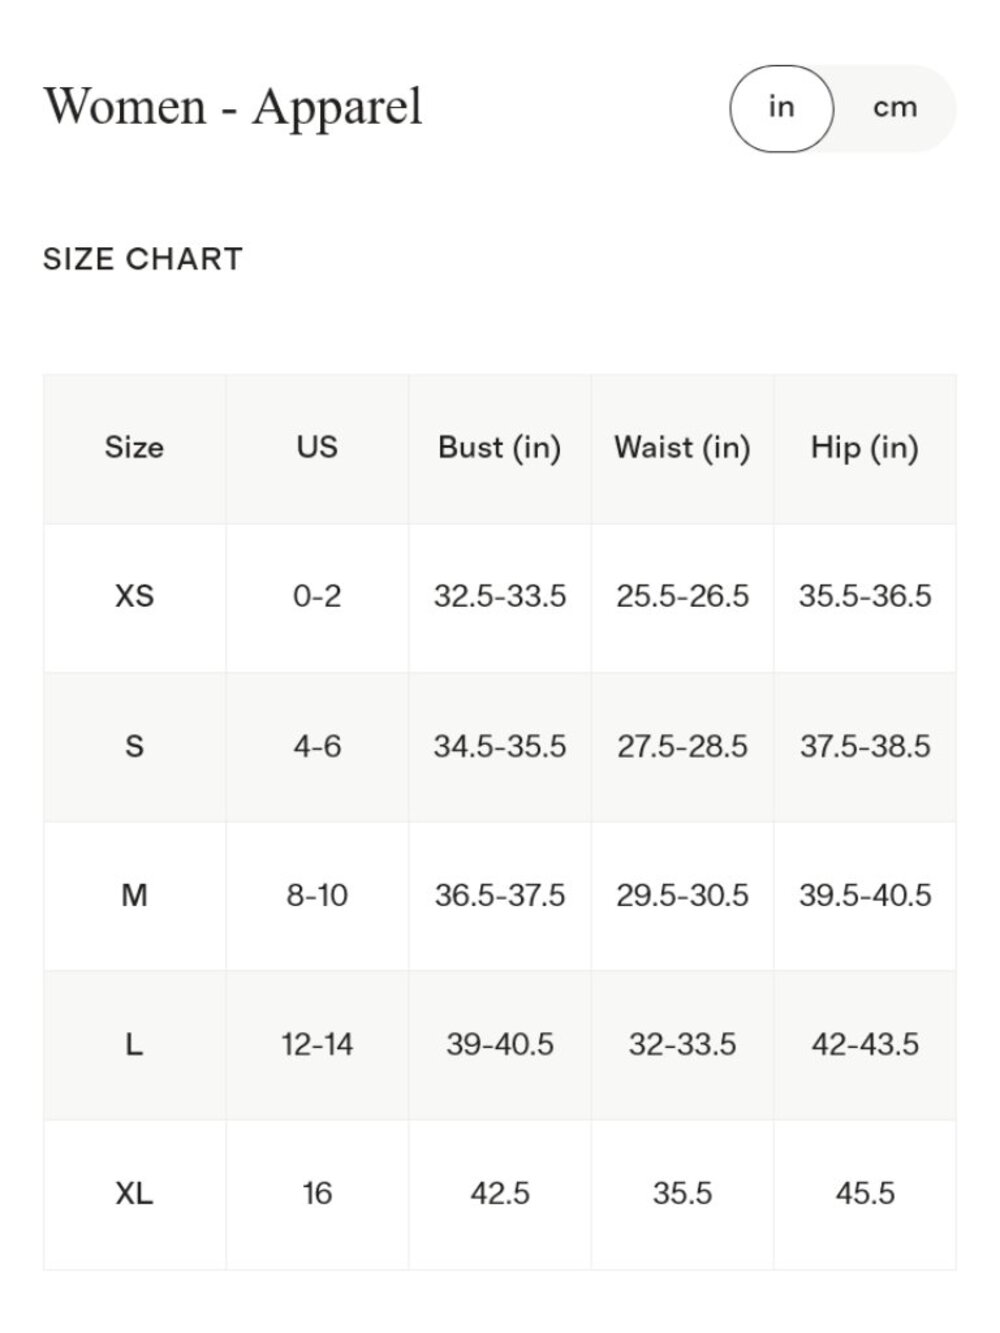Click the hip 45.5 cell

tap(865, 1194)
